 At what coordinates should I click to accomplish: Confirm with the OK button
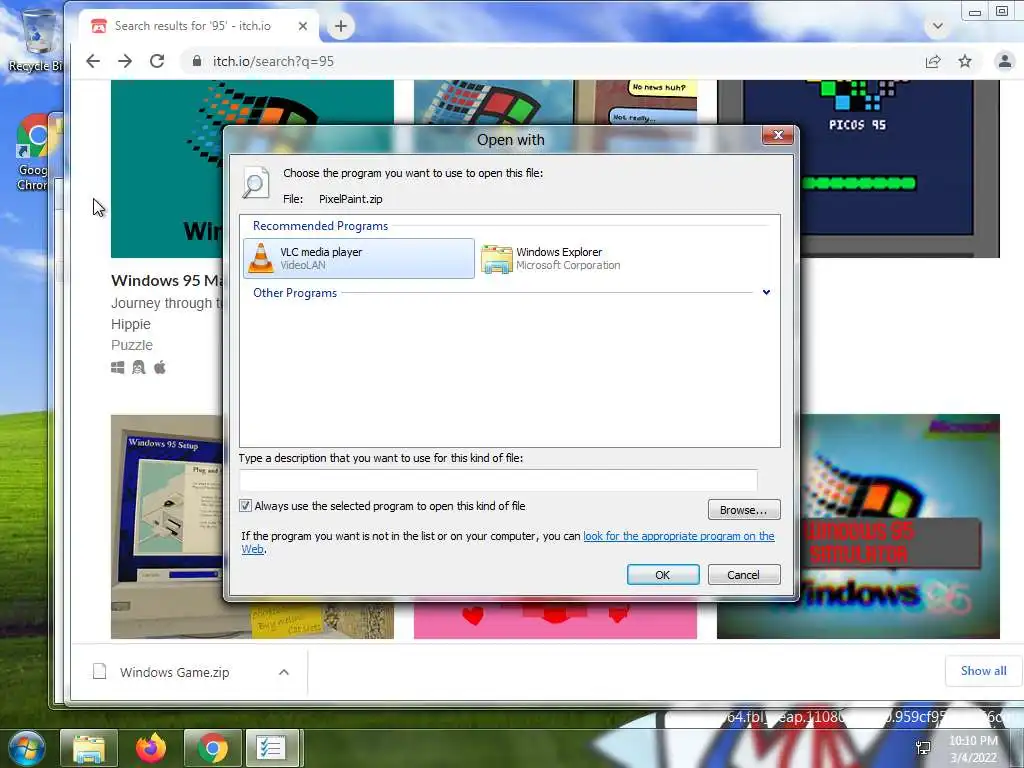pyautogui.click(x=663, y=575)
